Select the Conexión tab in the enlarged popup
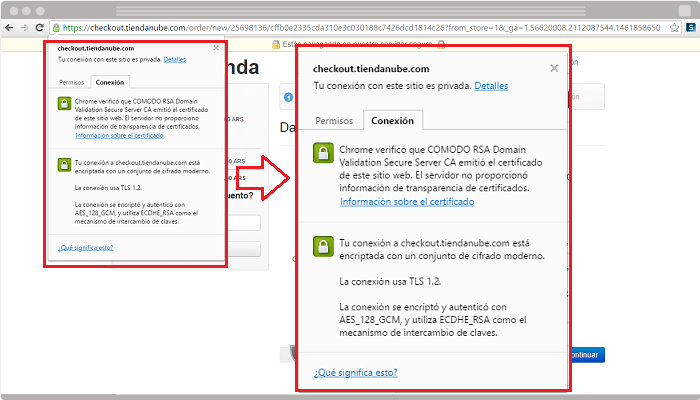700x400 pixels. coord(393,121)
